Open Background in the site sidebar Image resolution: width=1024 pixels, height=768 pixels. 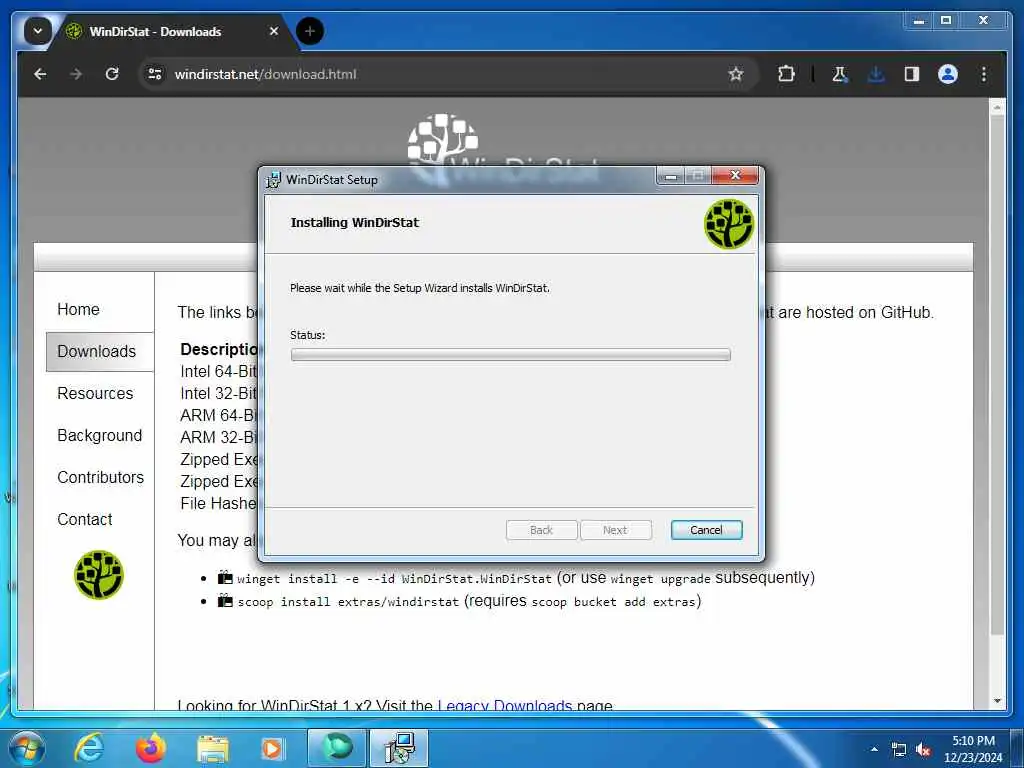coord(99,436)
